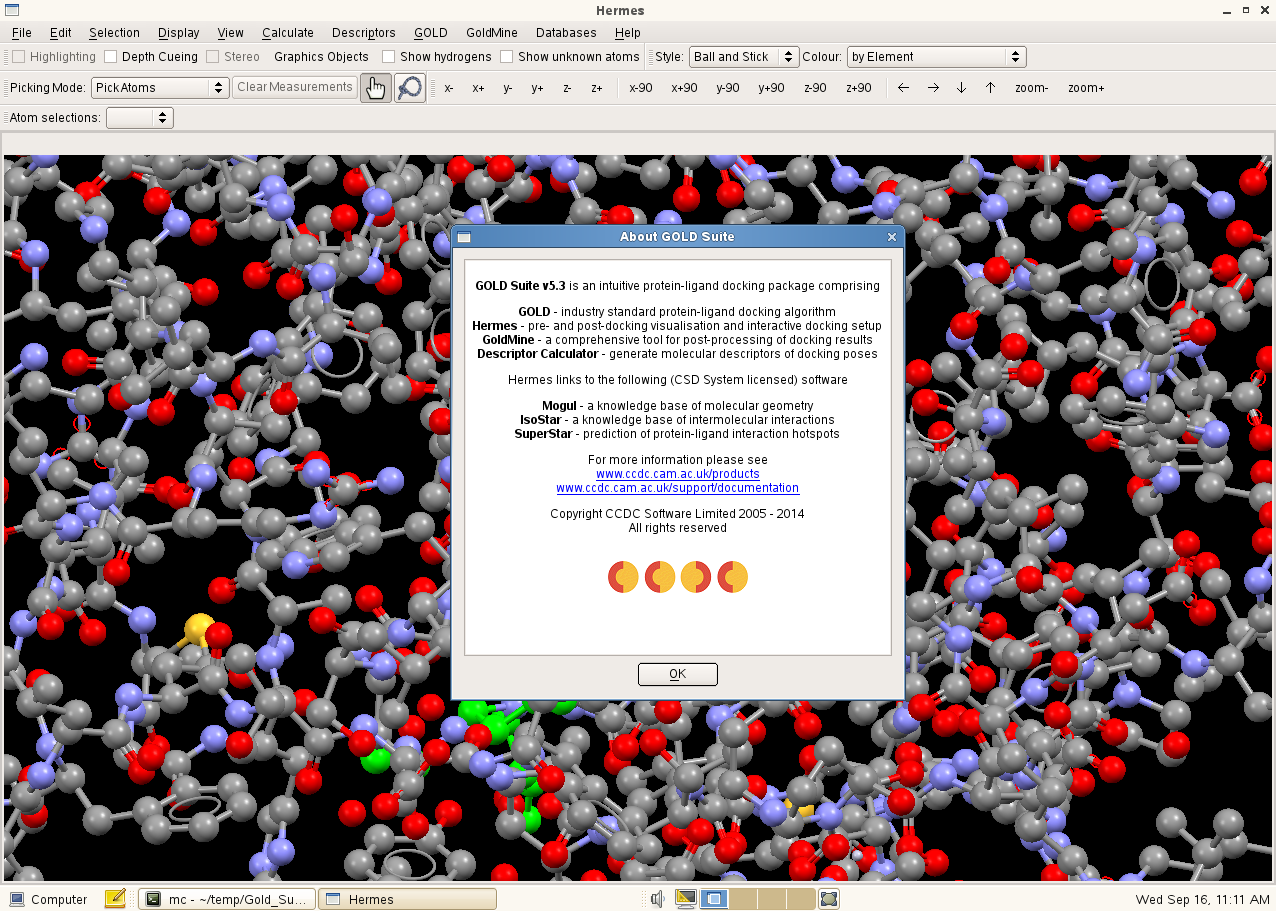The width and height of the screenshot is (1276, 911).
Task: Rotate by y-90 degrees
Action: coord(728,88)
